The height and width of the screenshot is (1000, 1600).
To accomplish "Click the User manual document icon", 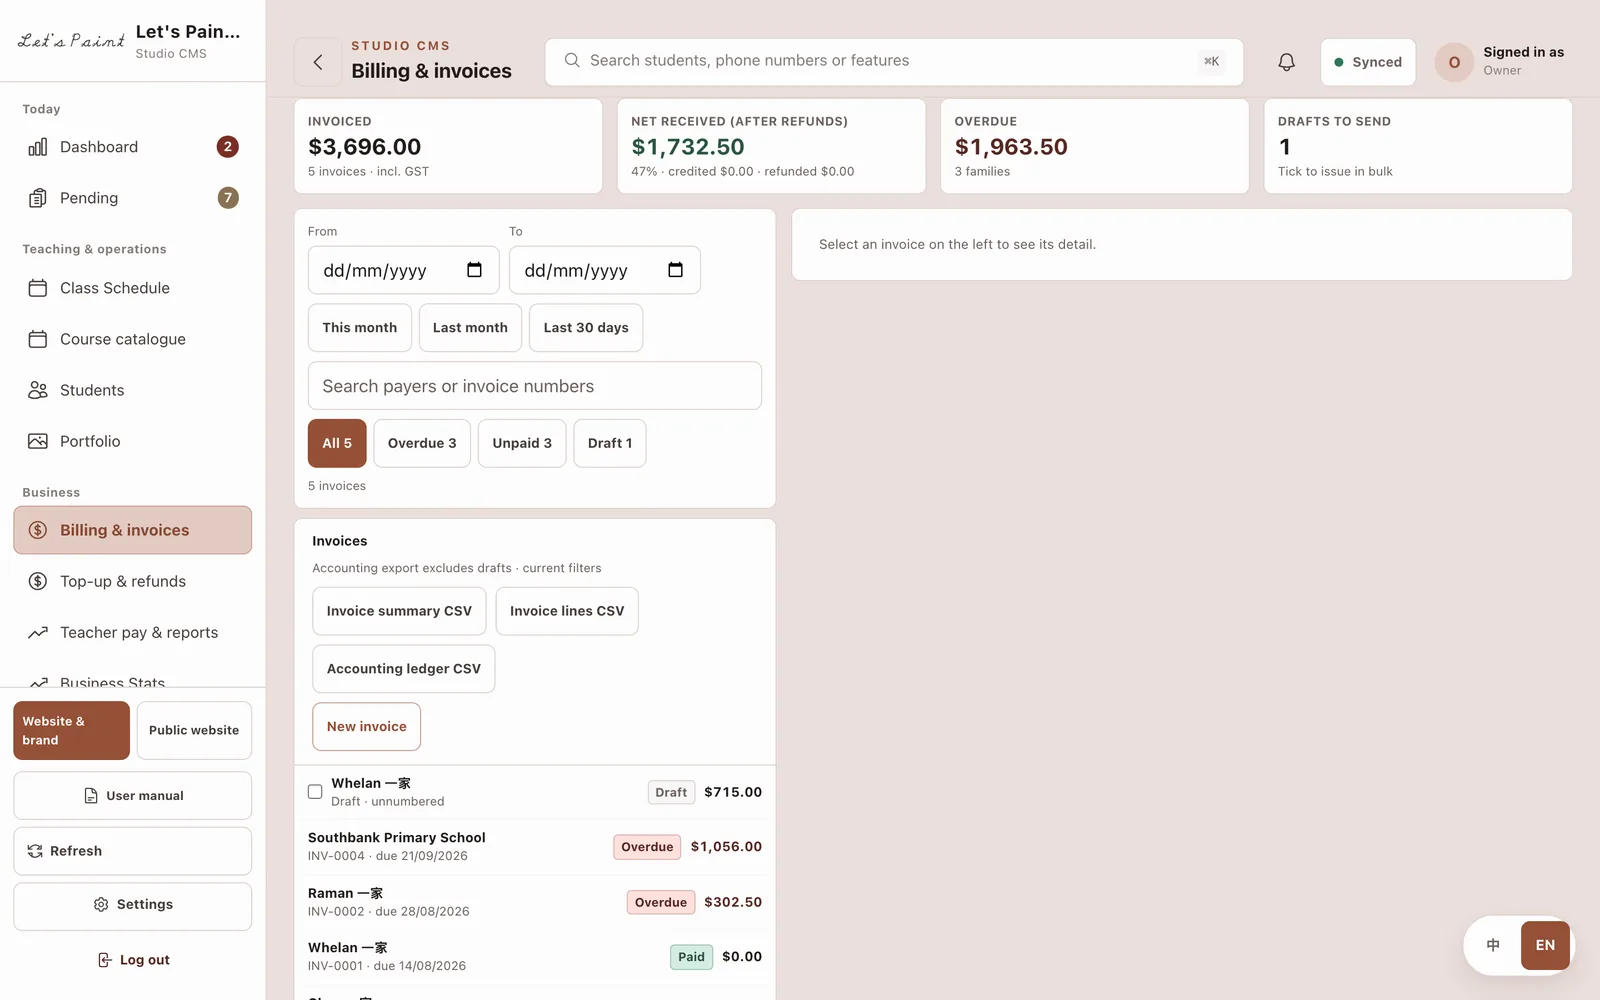I will click(91, 796).
